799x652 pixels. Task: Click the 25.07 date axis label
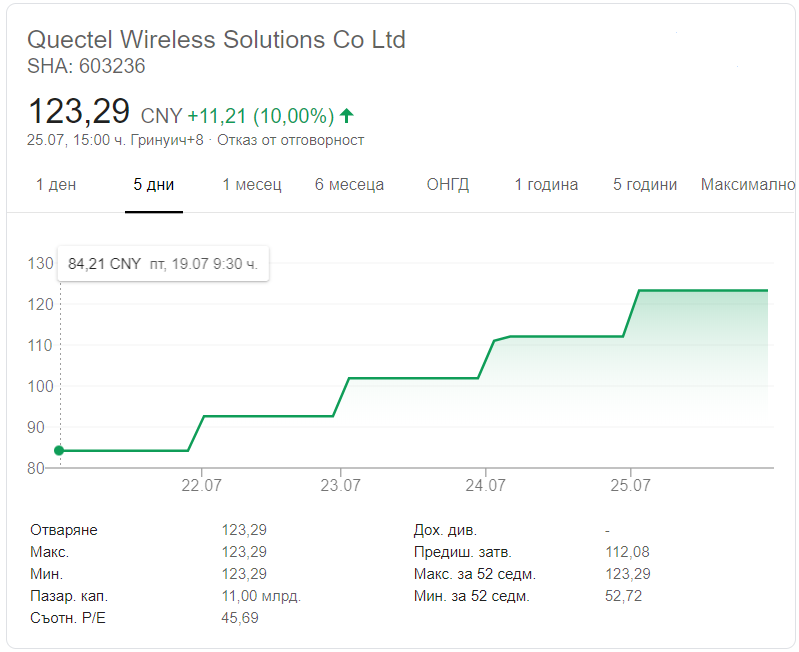point(631,485)
